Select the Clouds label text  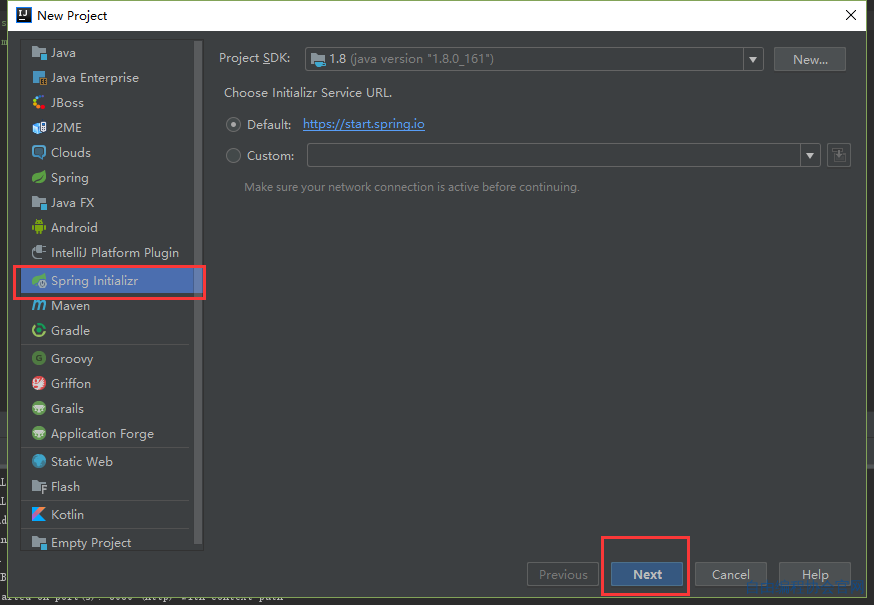(x=71, y=153)
